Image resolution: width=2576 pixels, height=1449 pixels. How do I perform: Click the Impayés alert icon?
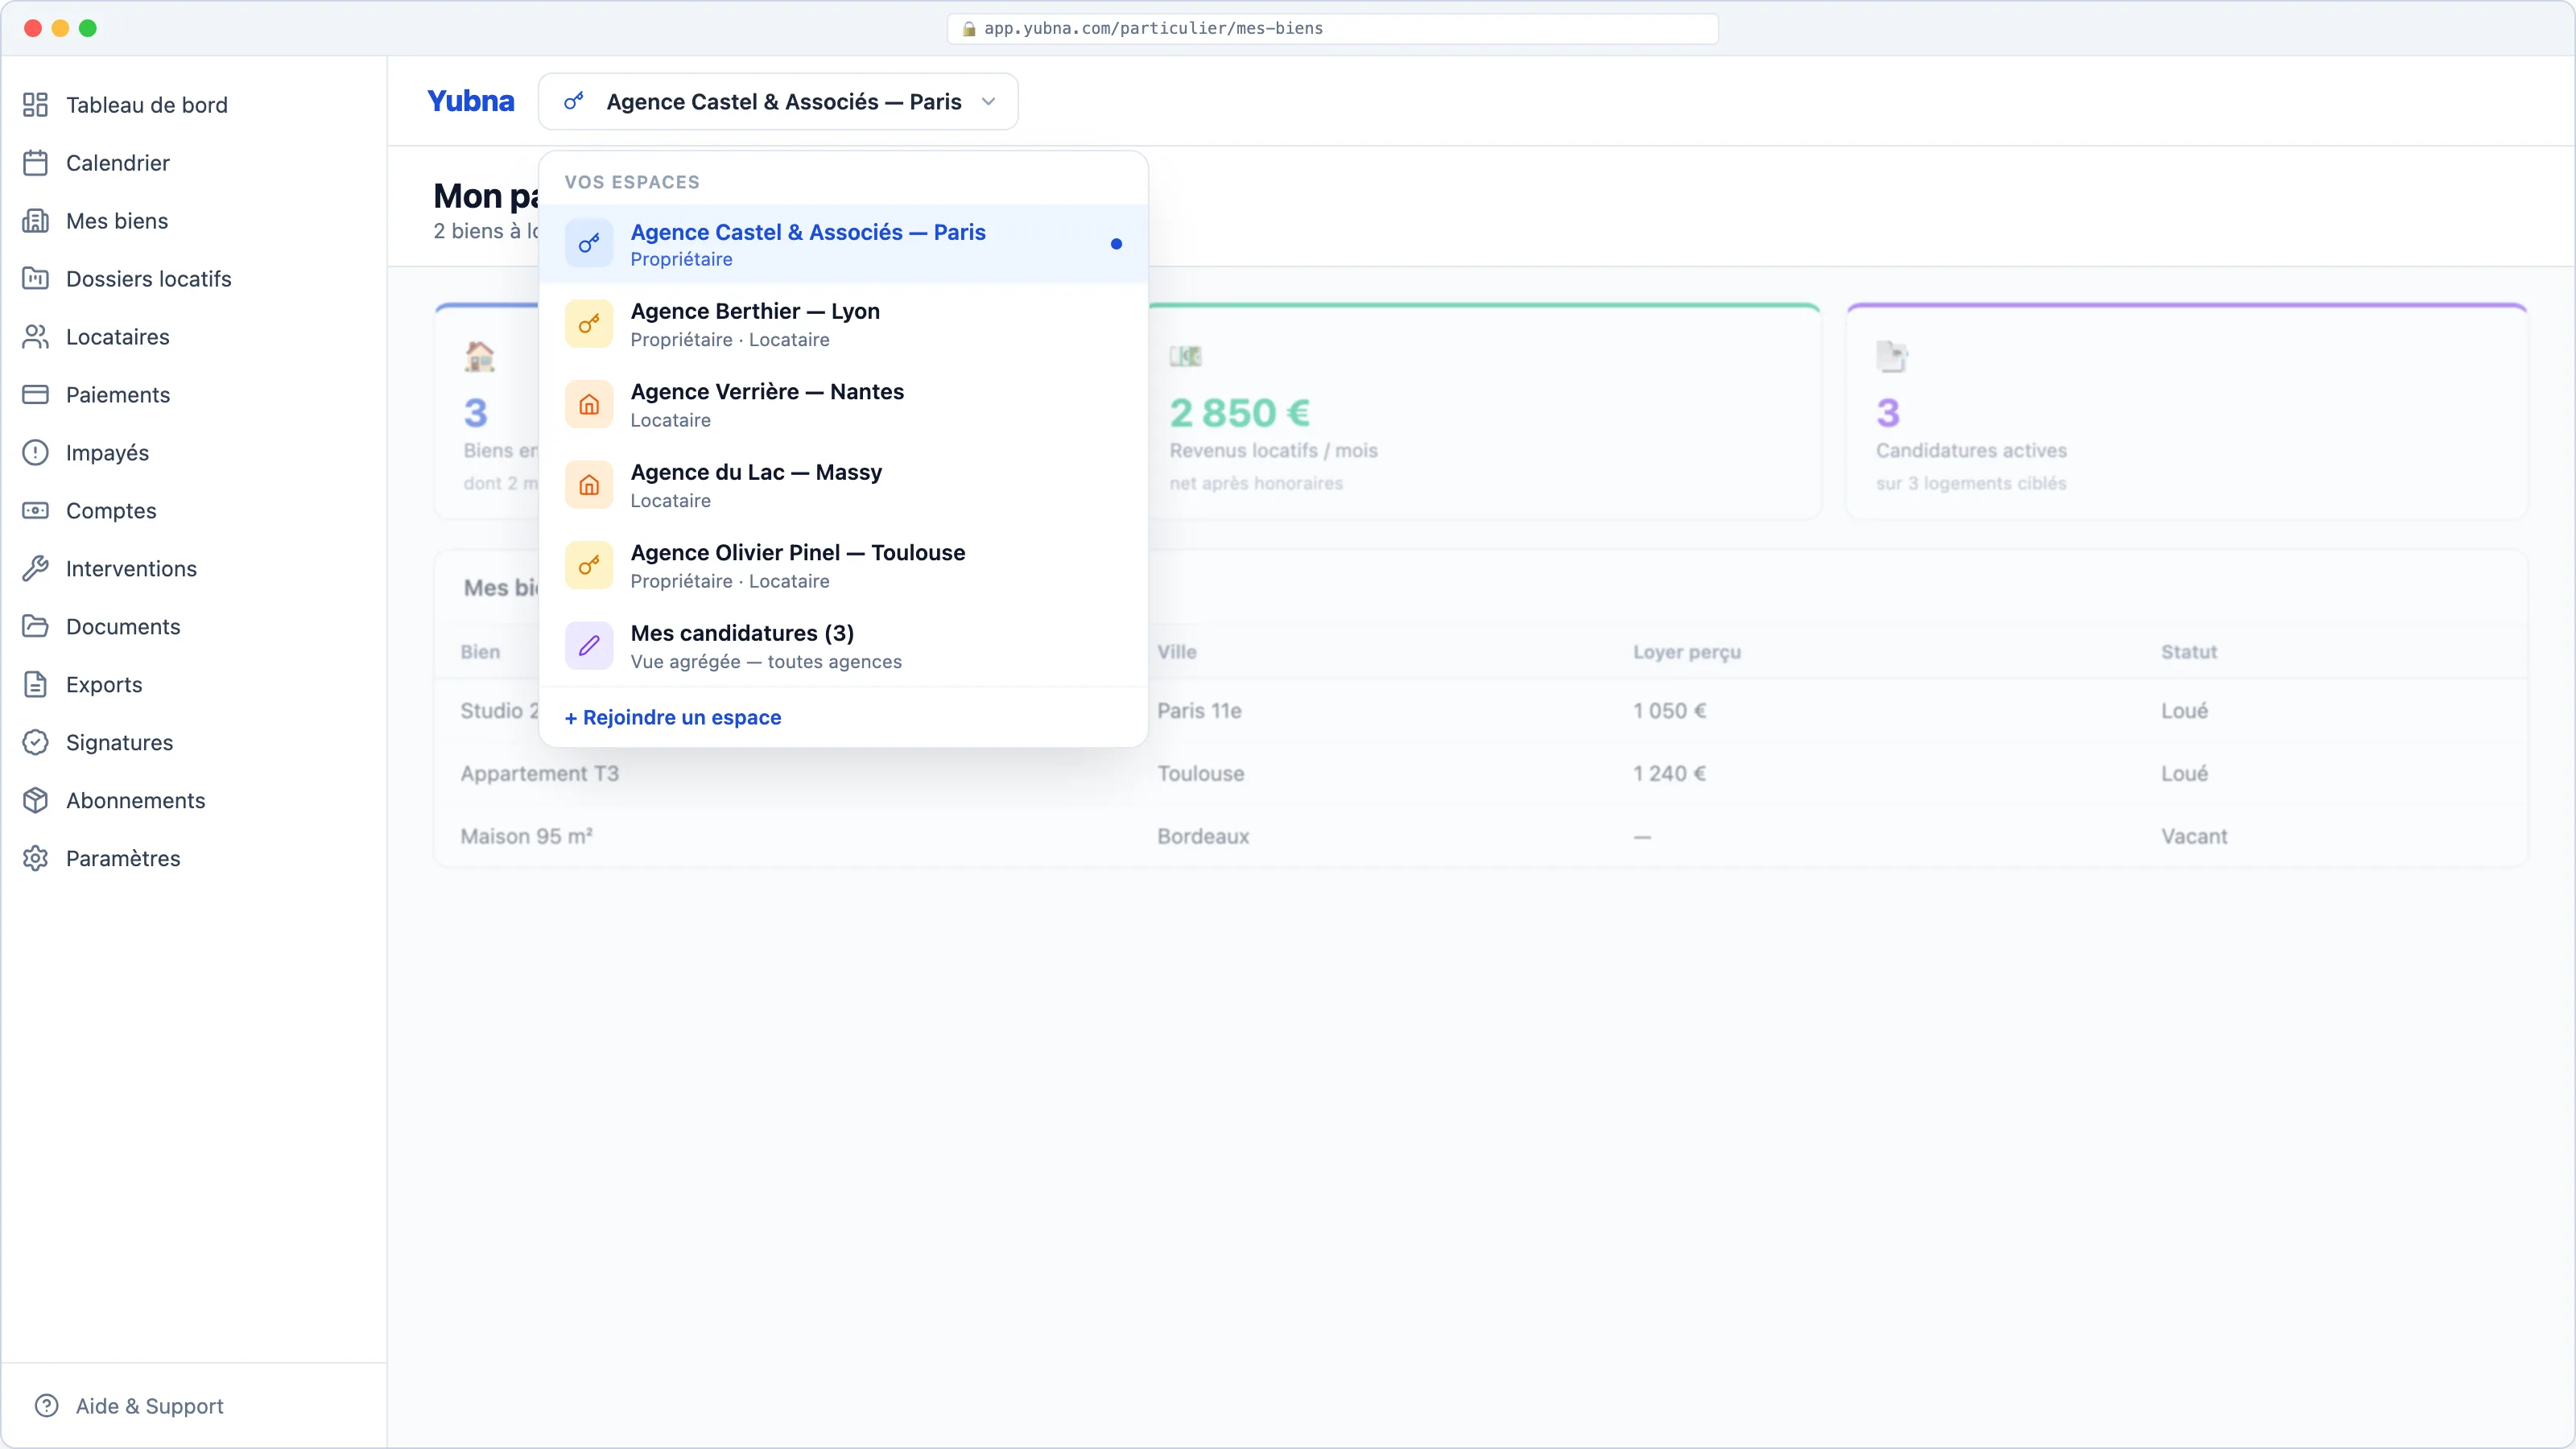point(36,453)
